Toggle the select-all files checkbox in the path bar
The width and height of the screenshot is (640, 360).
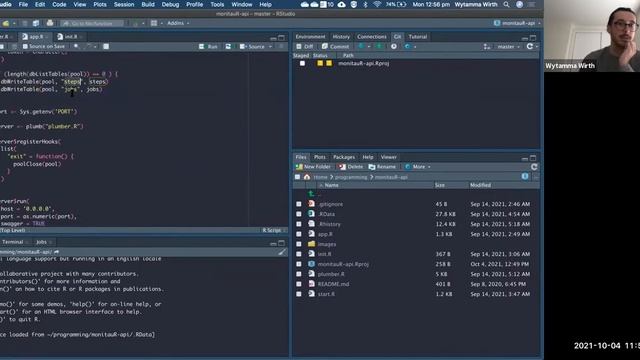click(297, 177)
